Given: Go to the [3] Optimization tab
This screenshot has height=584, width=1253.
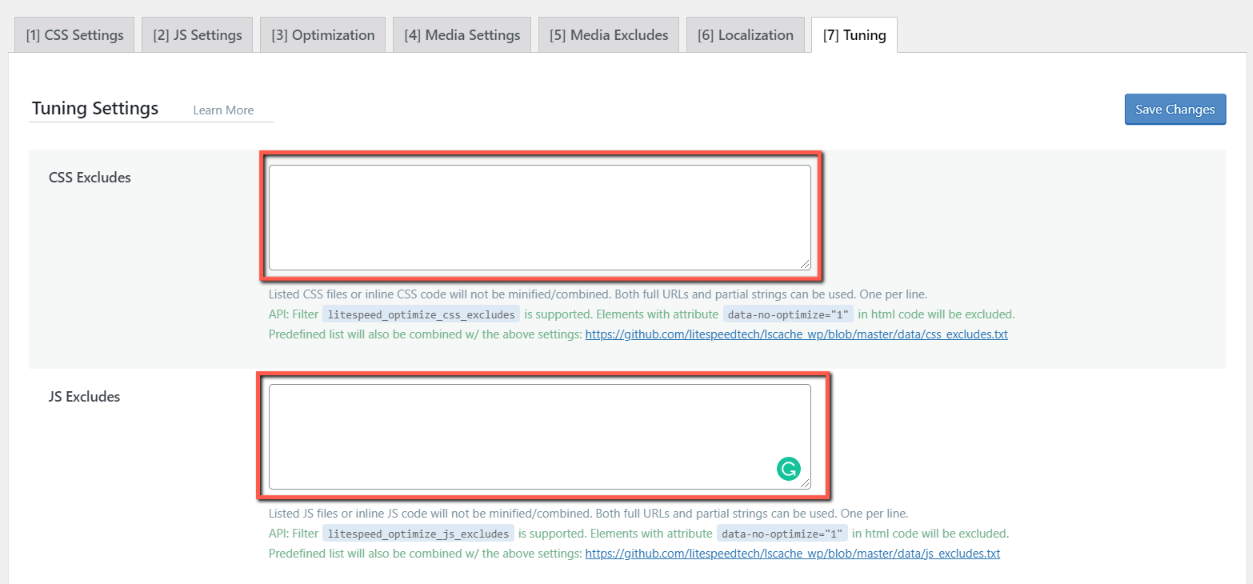Looking at the screenshot, I should [x=323, y=35].
